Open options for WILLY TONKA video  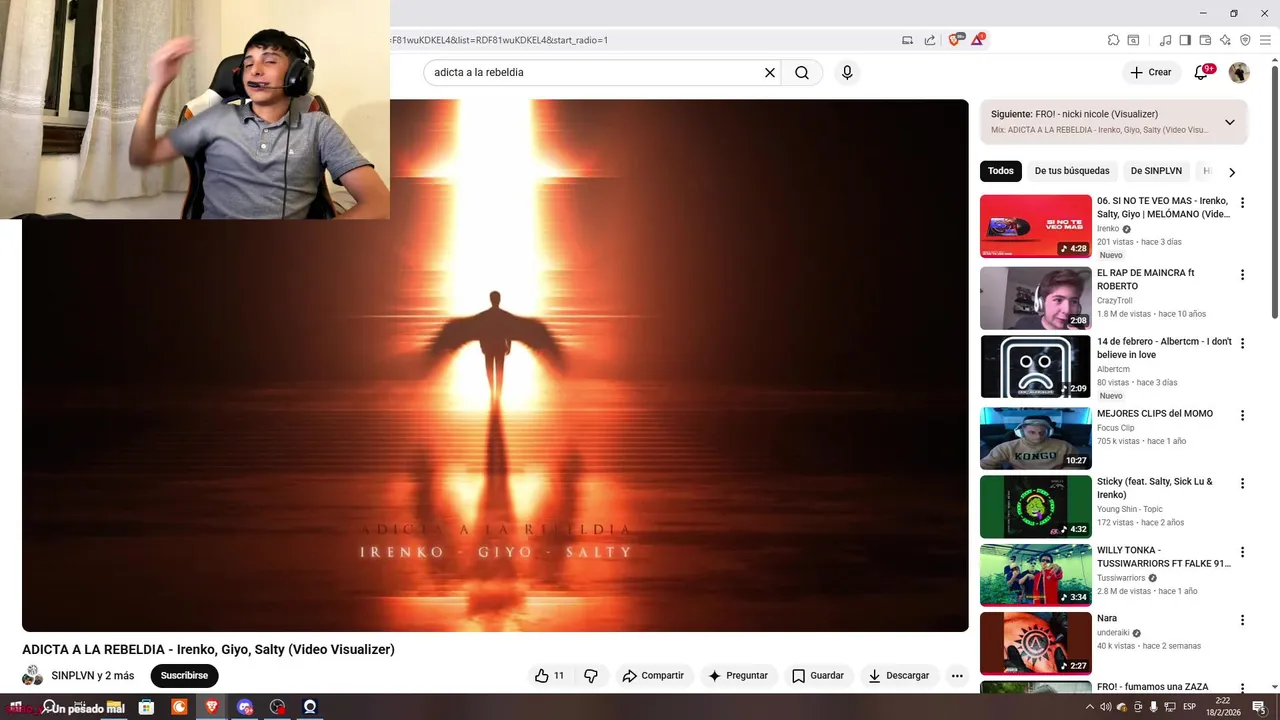1243,552
